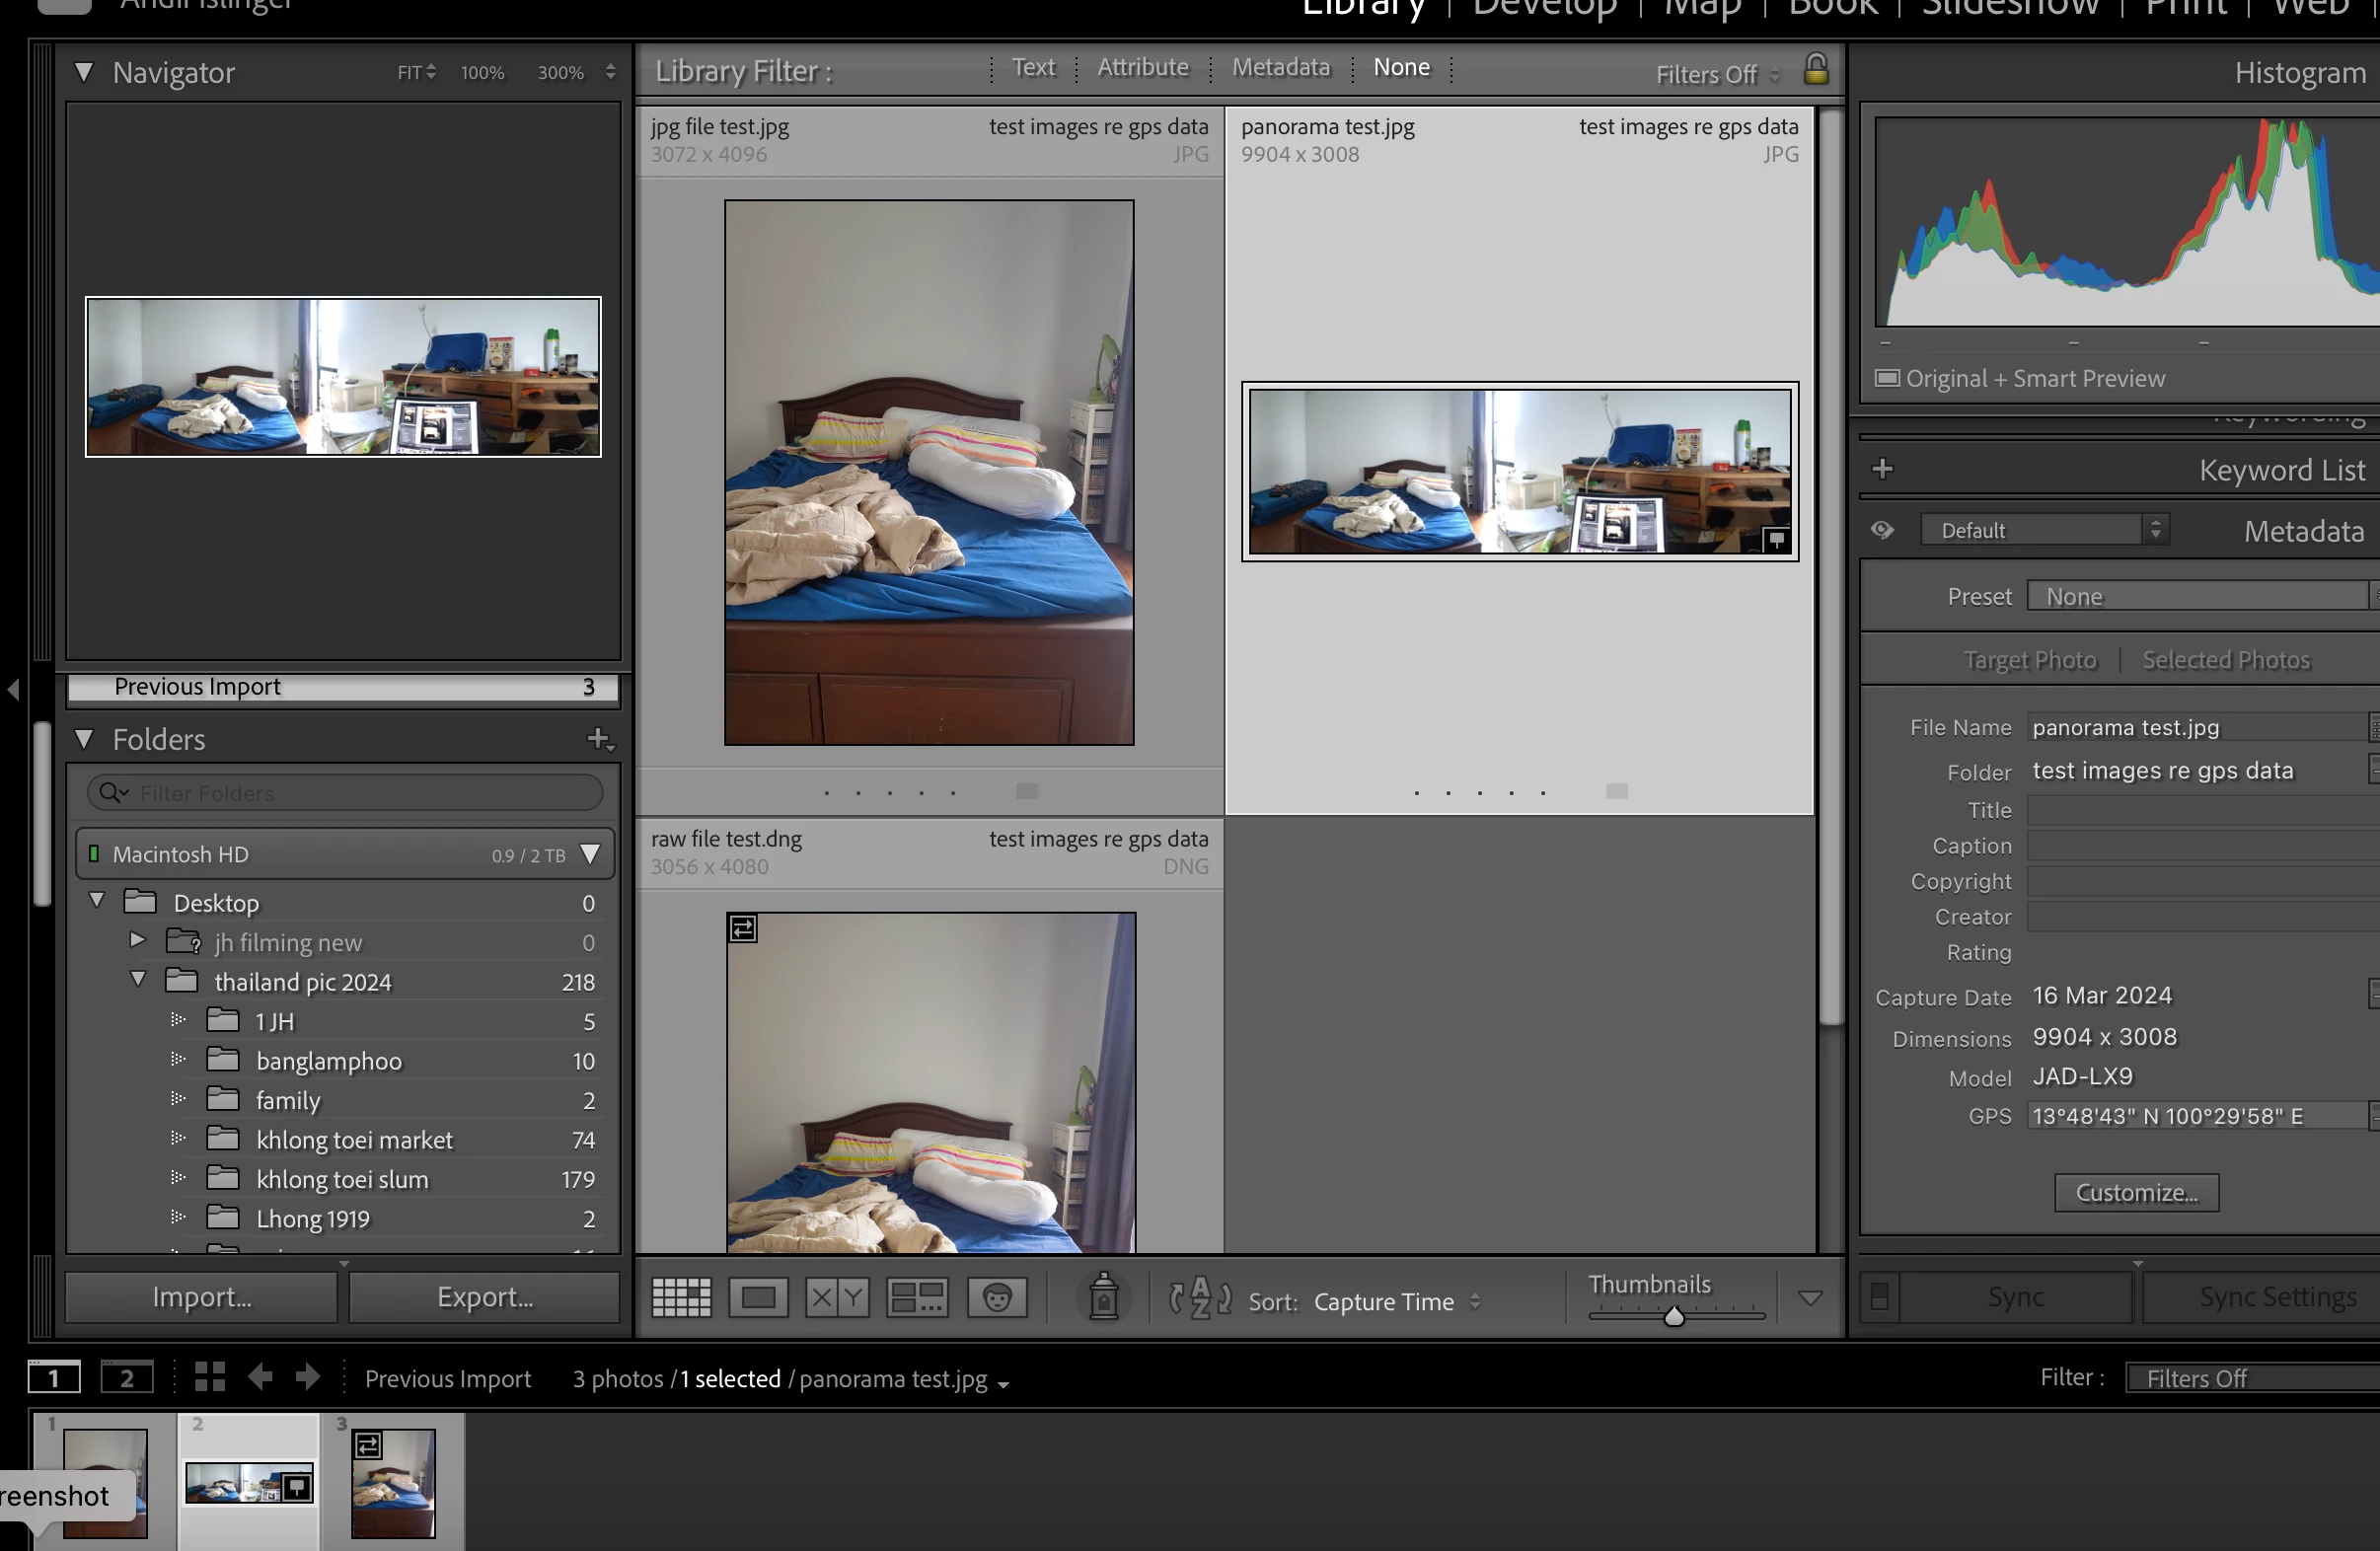Image resolution: width=2380 pixels, height=1551 pixels.
Task: Switch to Grid view icon
Action: 681,1299
